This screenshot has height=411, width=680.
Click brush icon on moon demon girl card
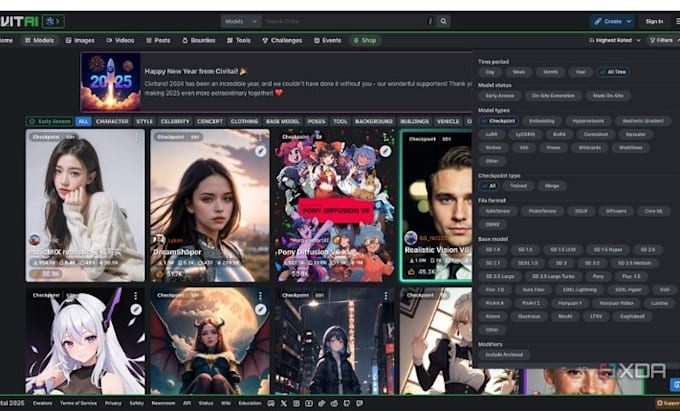click(260, 309)
